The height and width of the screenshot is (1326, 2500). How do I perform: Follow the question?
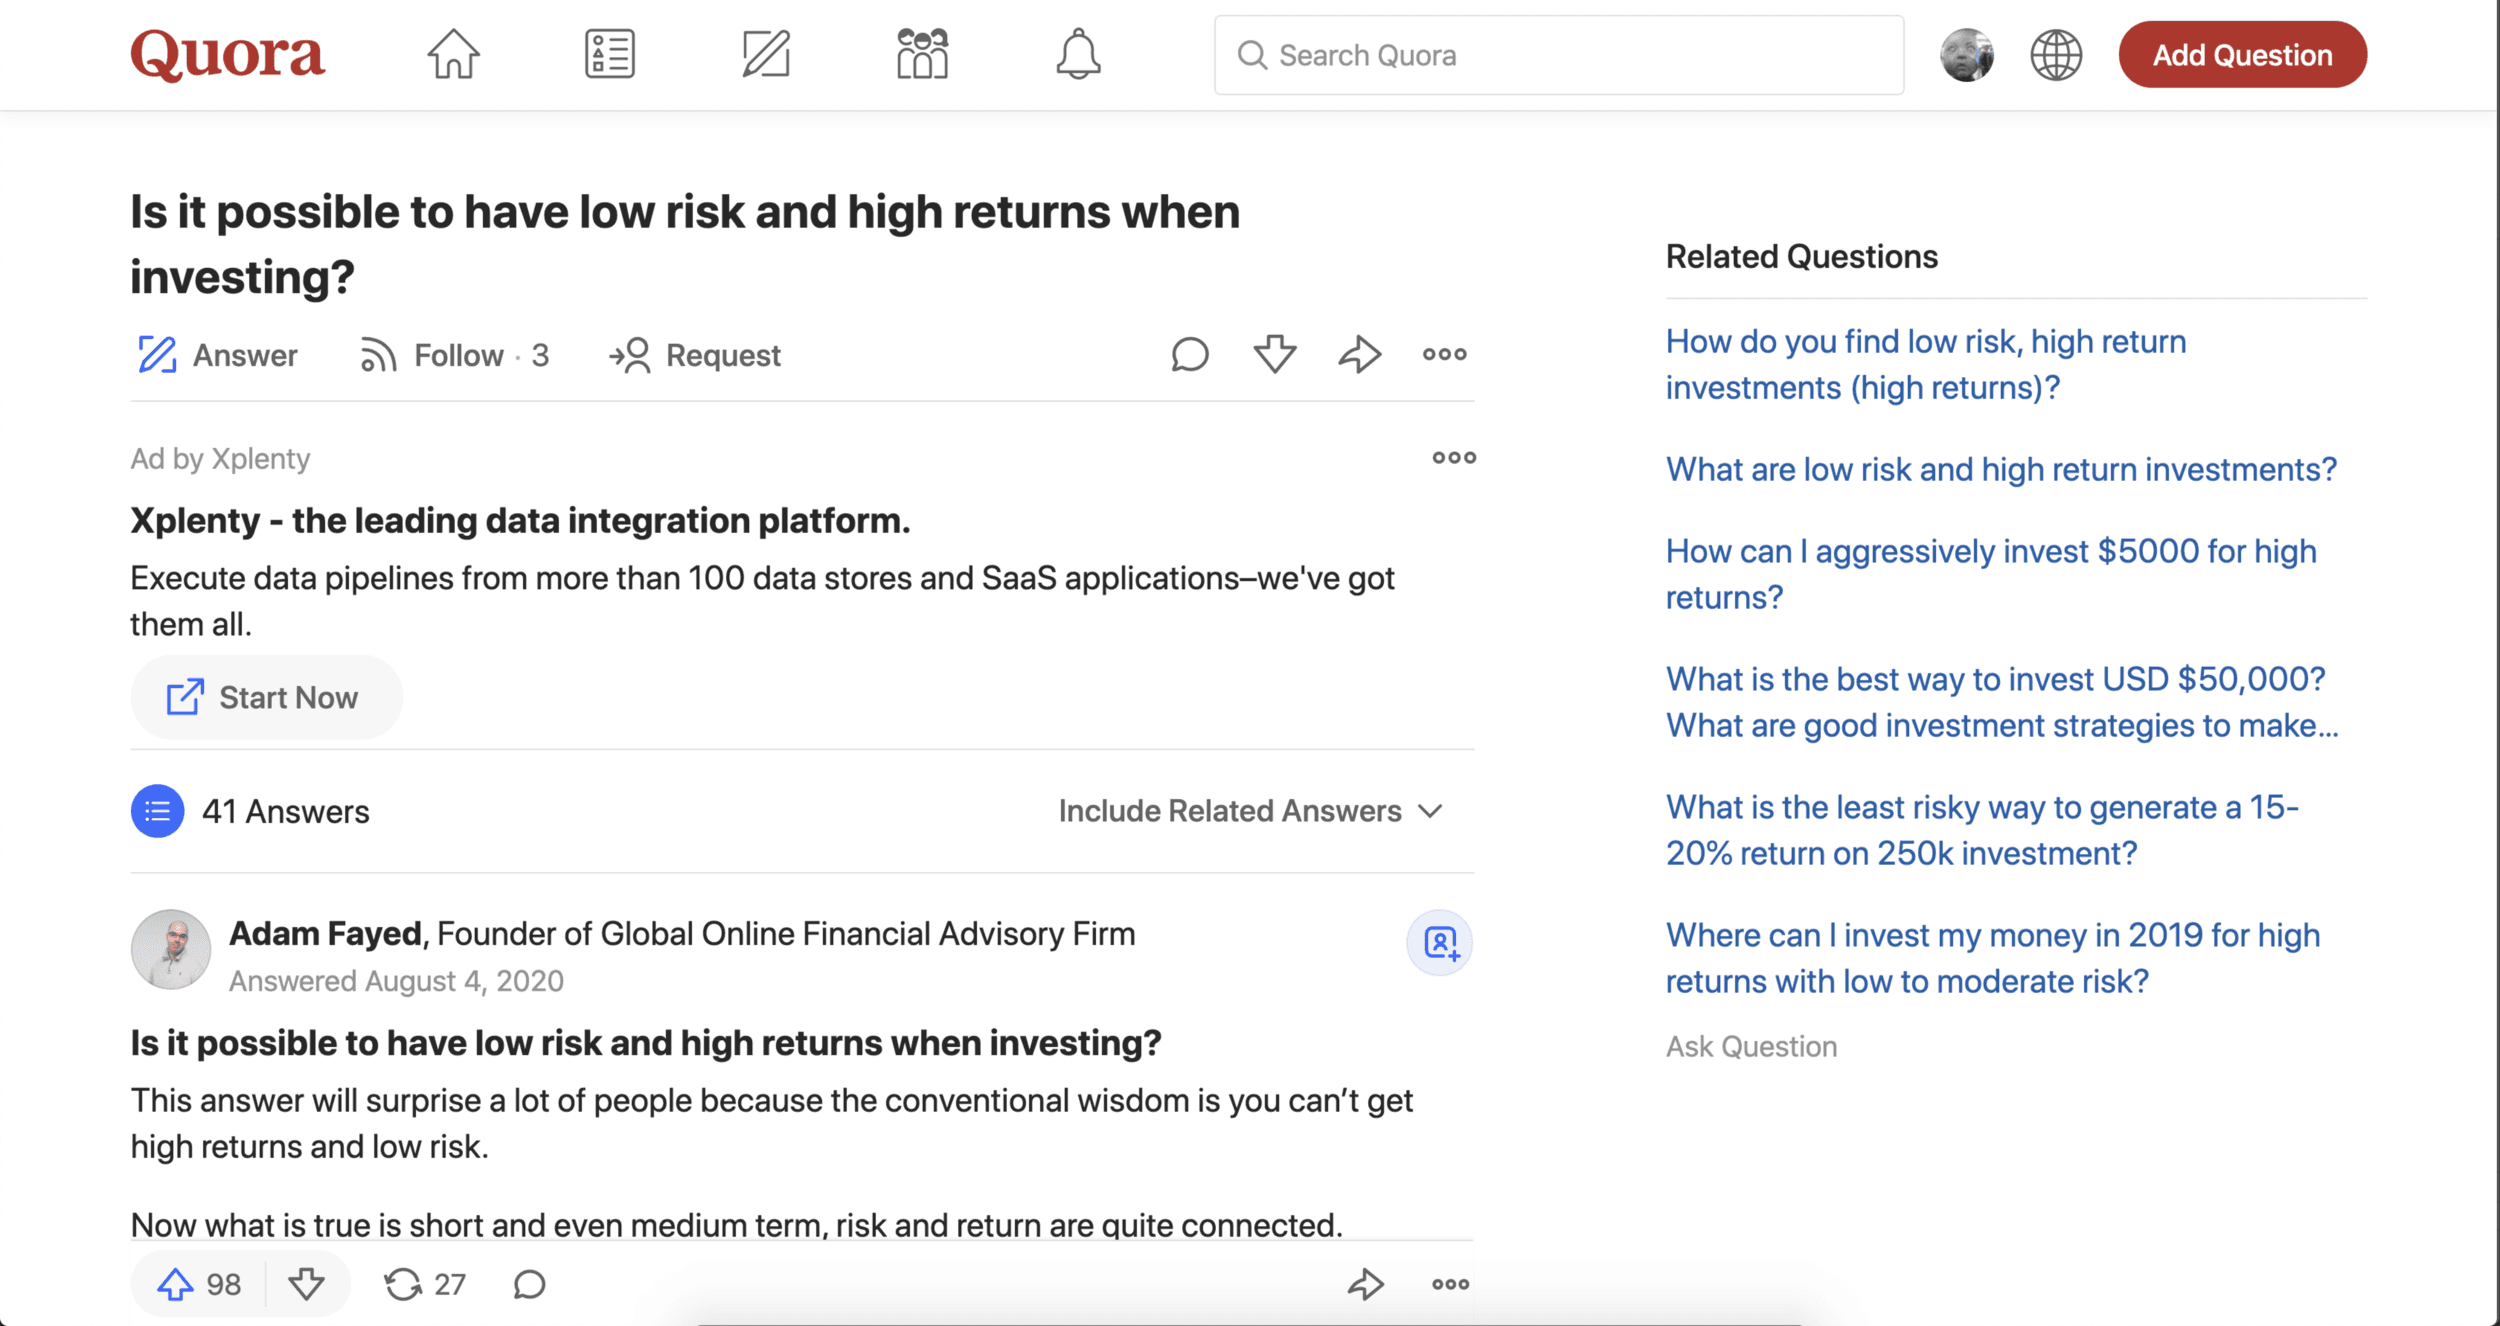click(454, 355)
